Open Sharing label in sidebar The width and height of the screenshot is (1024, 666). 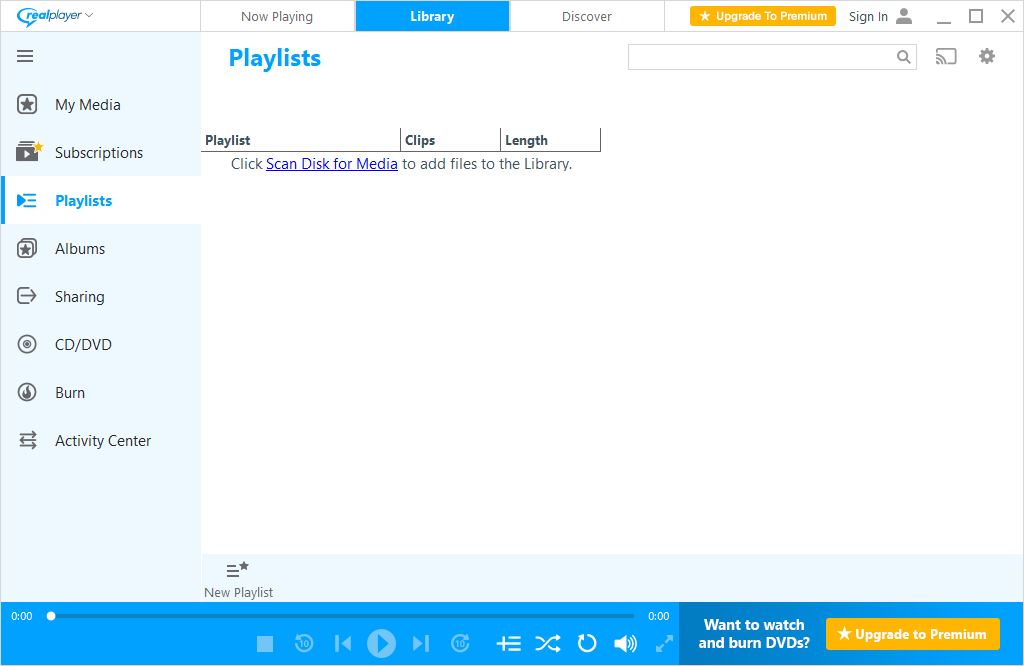(x=80, y=296)
